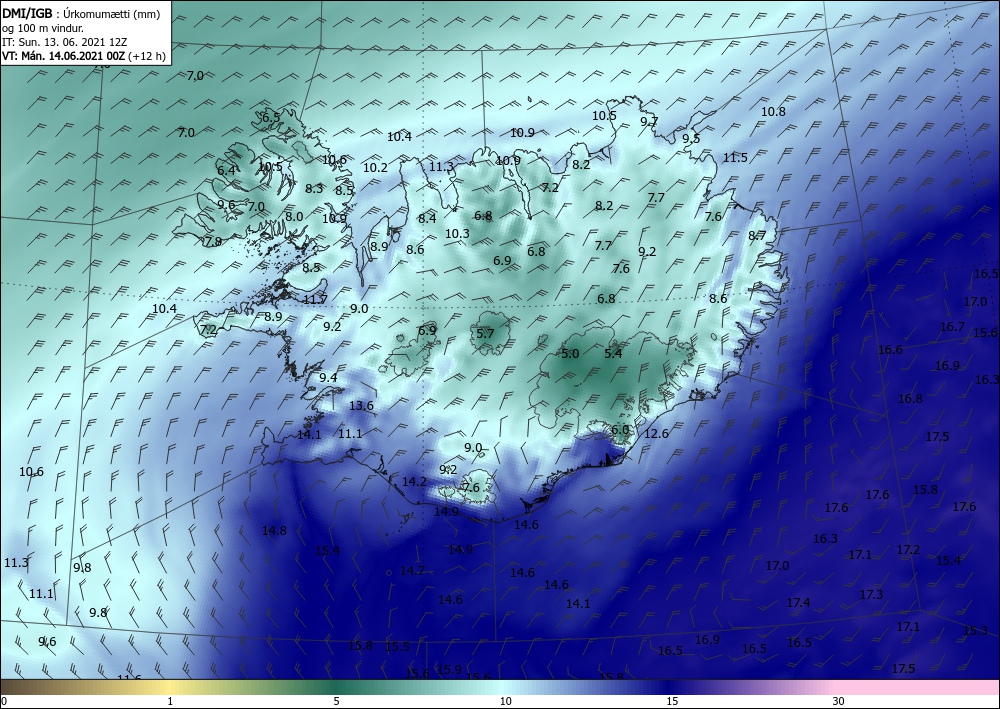Click the 8.4 value label
The width and height of the screenshot is (1000, 709).
pos(427,219)
